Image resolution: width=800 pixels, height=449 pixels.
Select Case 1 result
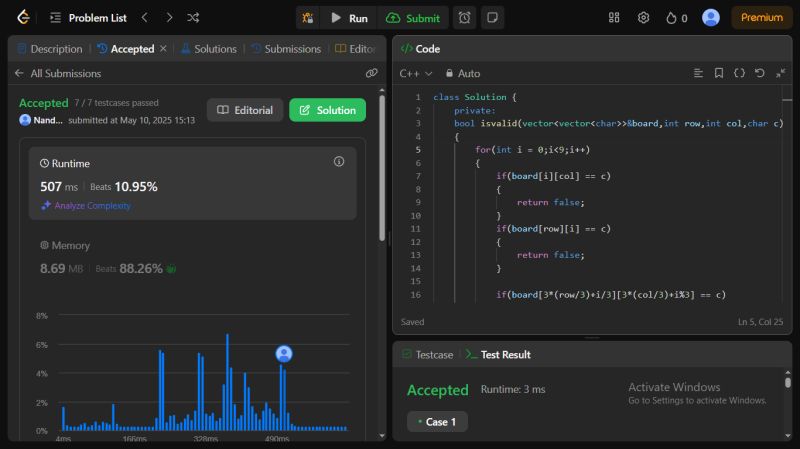coord(437,422)
